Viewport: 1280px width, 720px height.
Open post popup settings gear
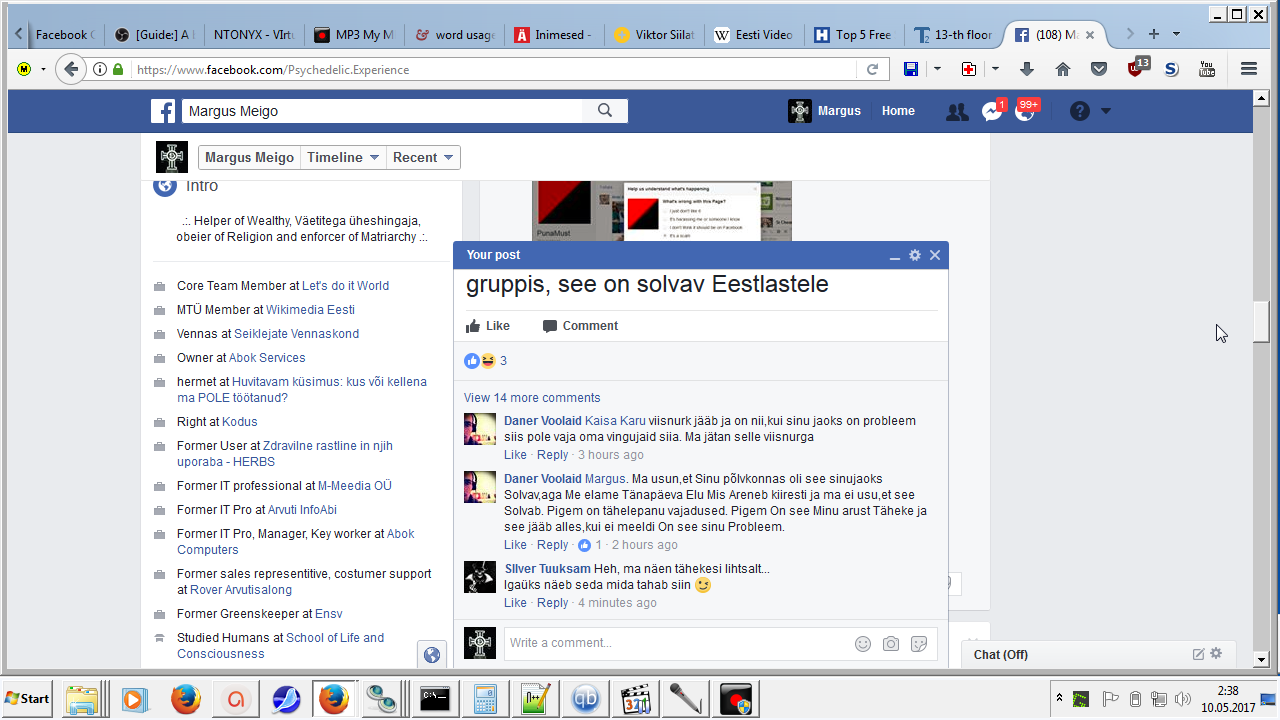pos(914,255)
